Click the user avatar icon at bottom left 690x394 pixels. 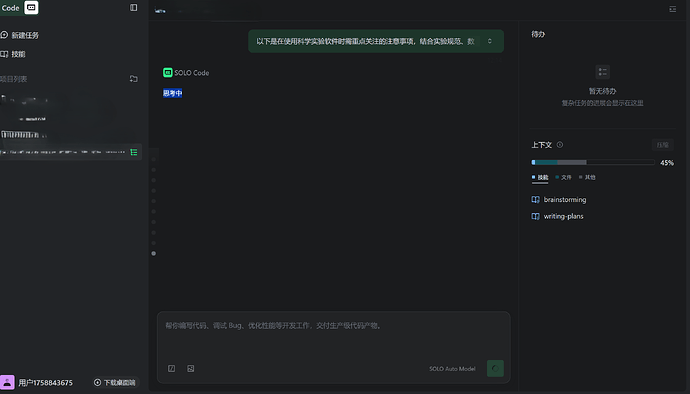click(x=7, y=382)
